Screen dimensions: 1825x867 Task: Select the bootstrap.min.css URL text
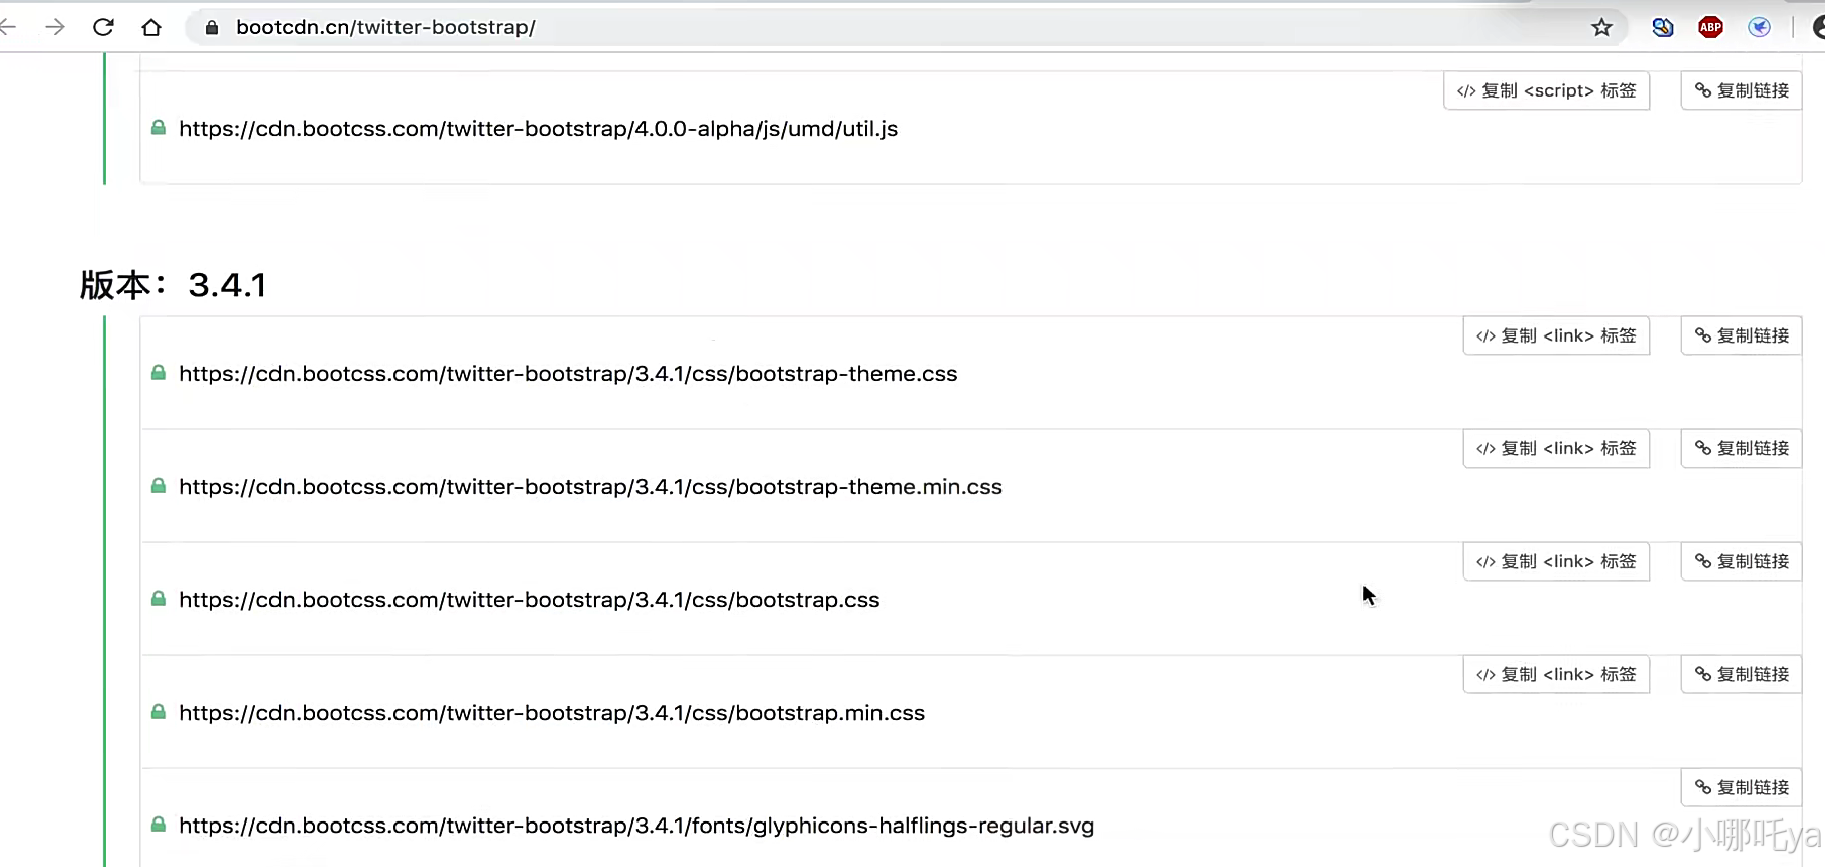pyautogui.click(x=552, y=713)
